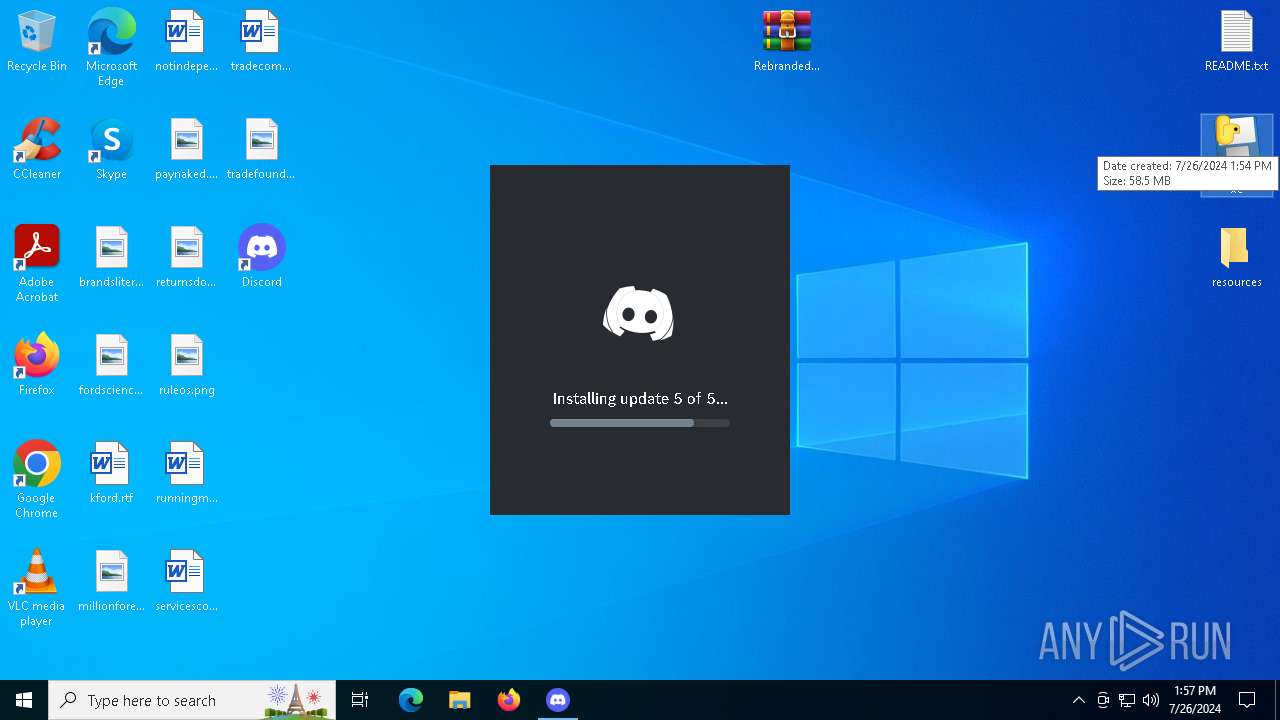Open the Adobe Acrobat shortcut
The image size is (1280, 720).
(37, 264)
